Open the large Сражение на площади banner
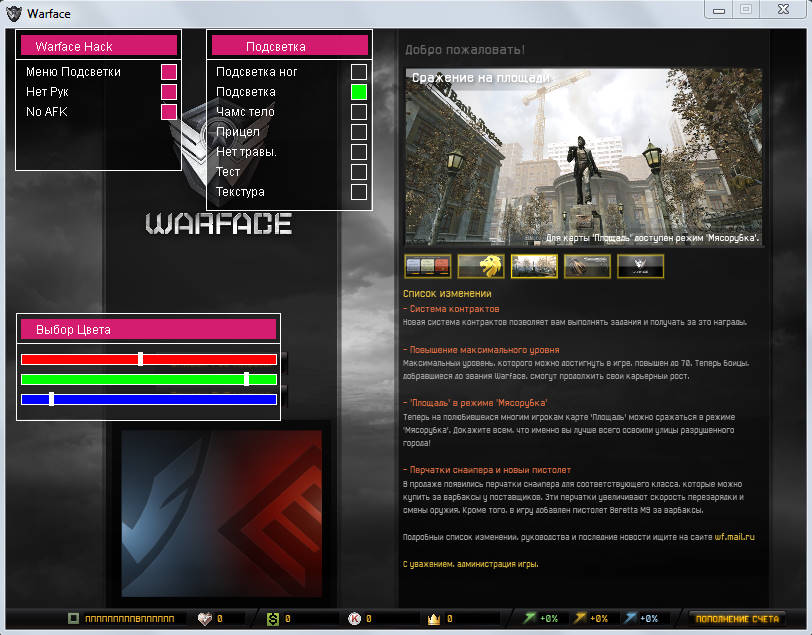Image resolution: width=812 pixels, height=635 pixels. [x=584, y=157]
